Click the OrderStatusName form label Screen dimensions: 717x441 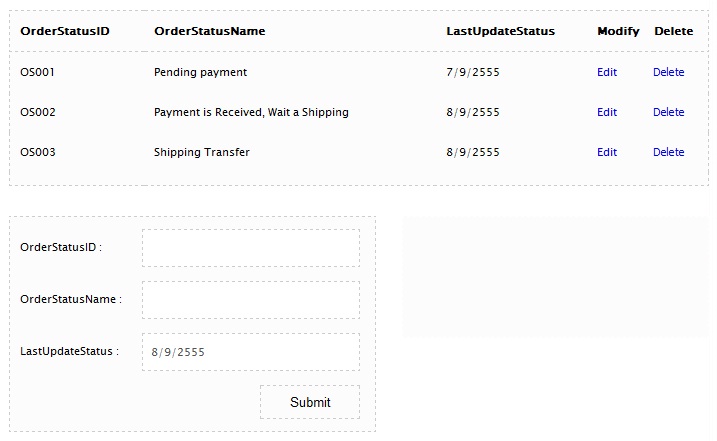click(70, 299)
